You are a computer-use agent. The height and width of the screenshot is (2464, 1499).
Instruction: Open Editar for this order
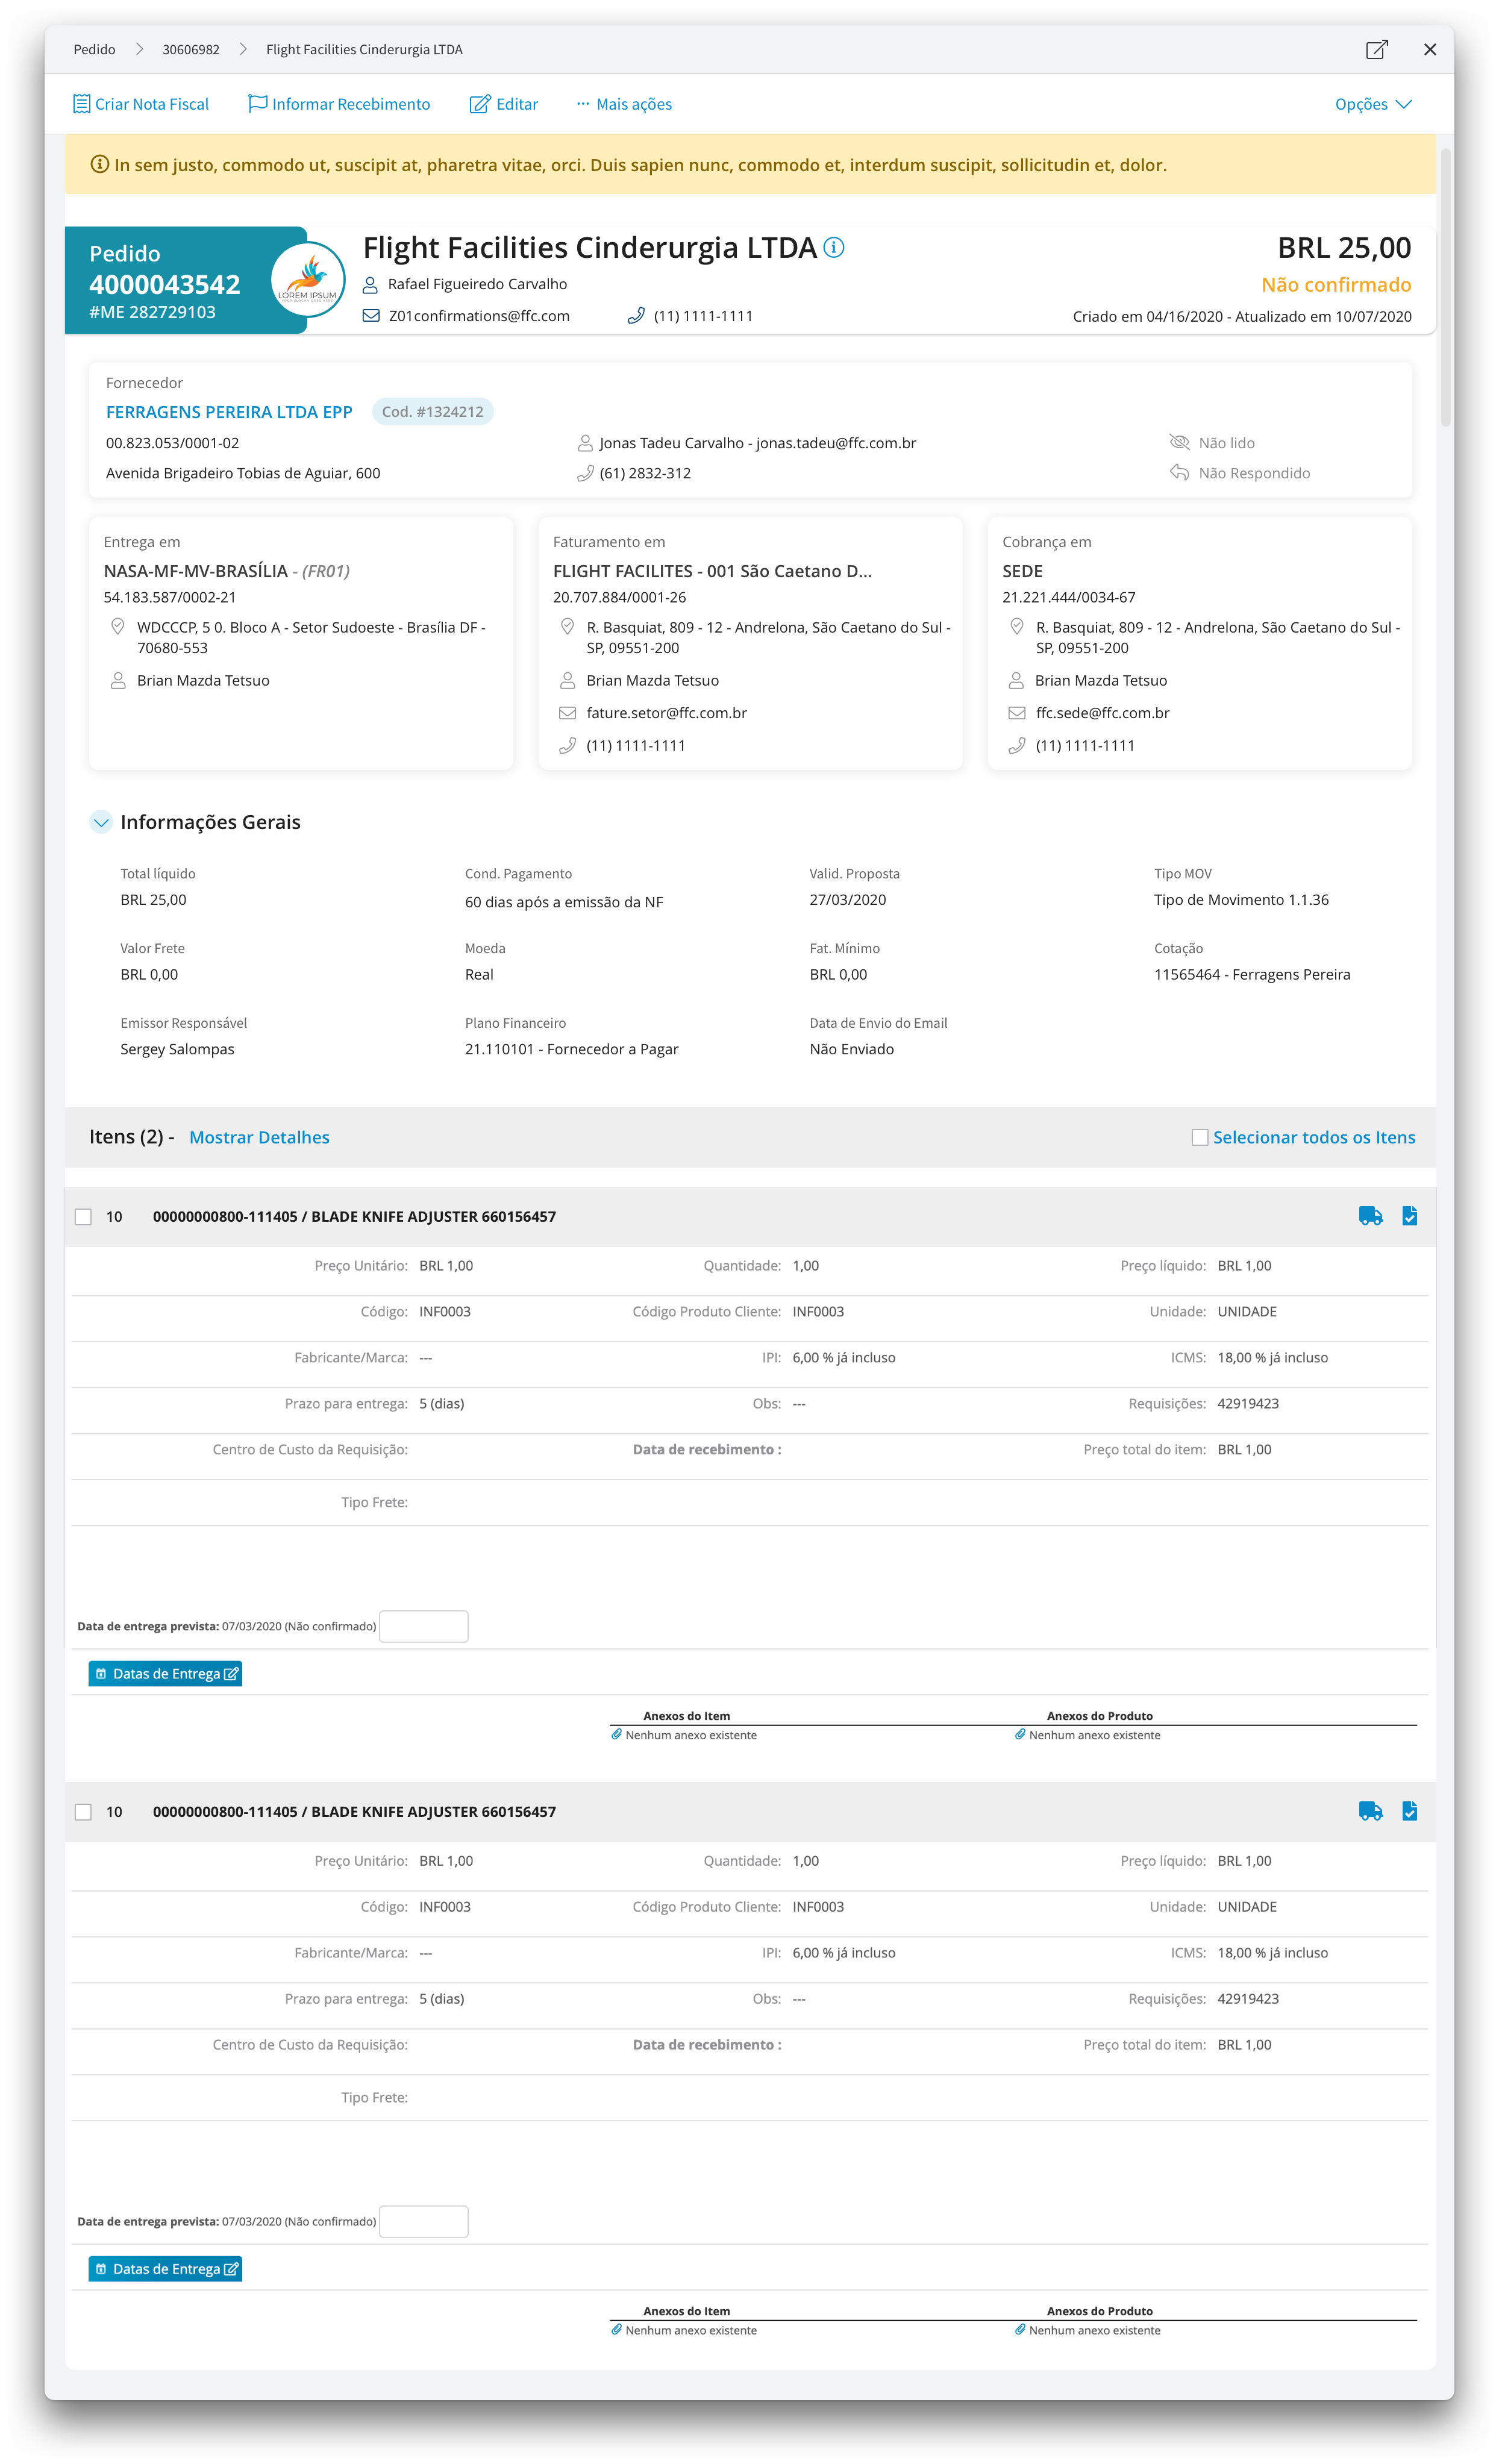[x=504, y=104]
